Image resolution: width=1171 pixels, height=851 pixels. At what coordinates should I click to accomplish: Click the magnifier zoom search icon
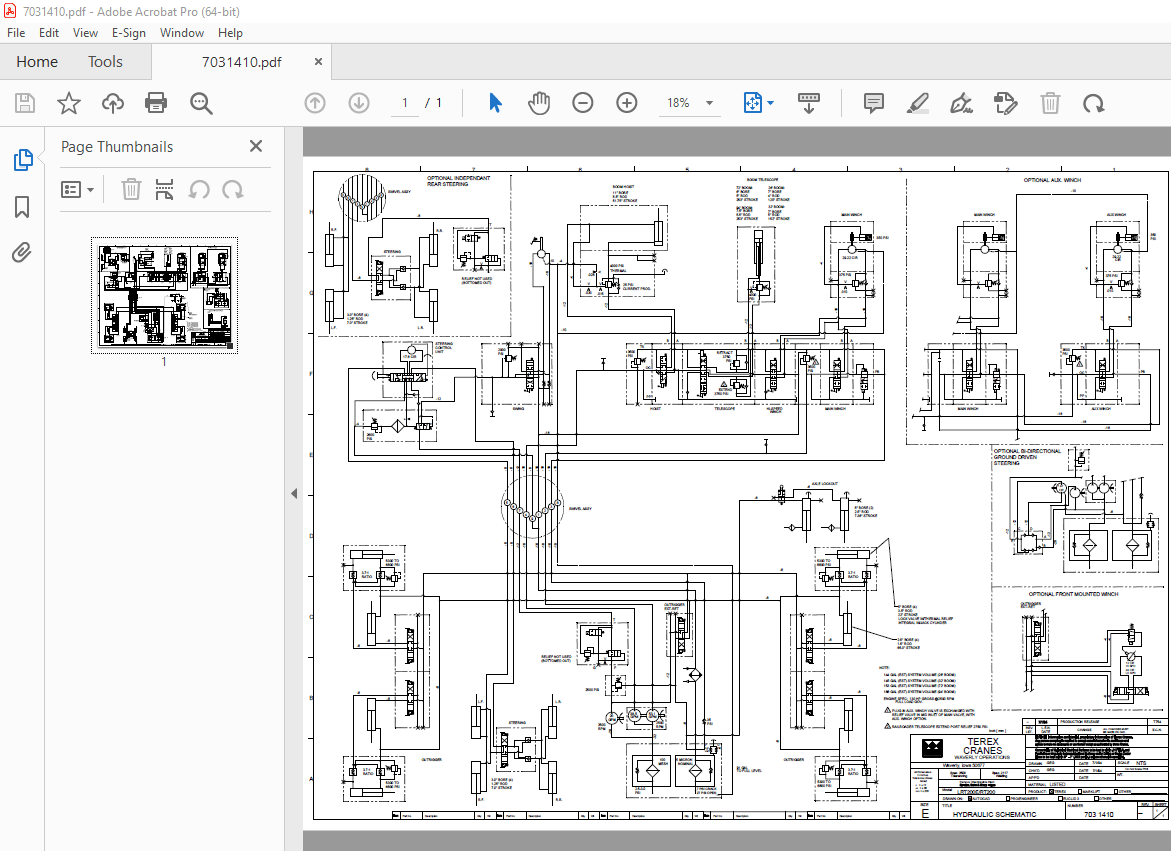[200, 103]
